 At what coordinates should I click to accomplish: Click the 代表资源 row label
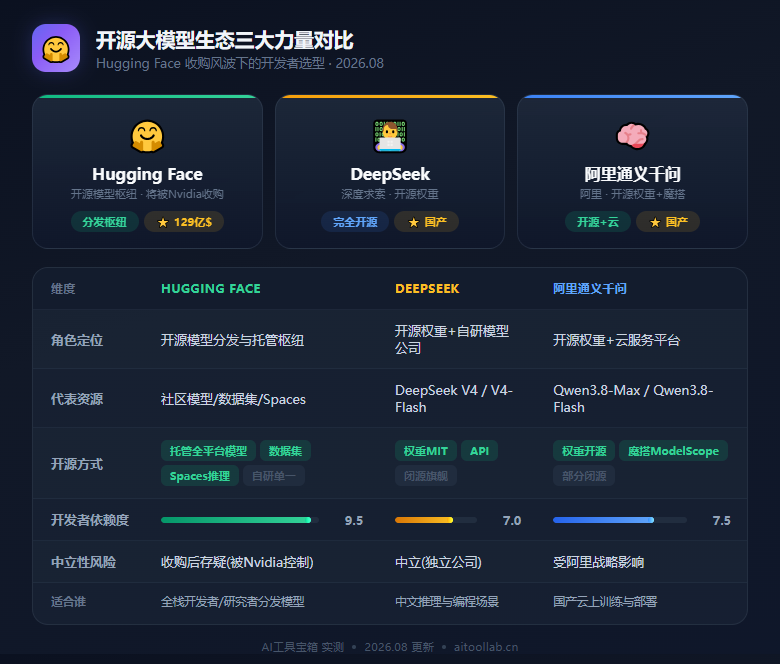77,399
